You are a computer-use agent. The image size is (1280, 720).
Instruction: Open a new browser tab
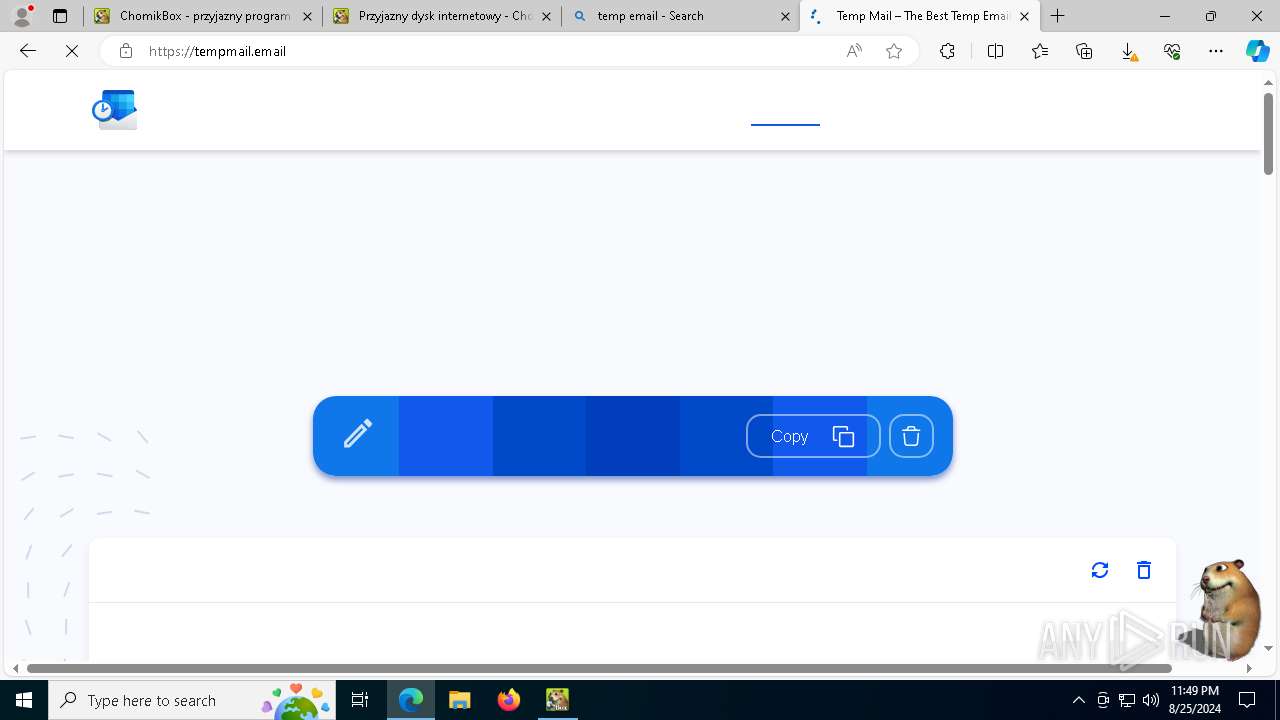1058,16
